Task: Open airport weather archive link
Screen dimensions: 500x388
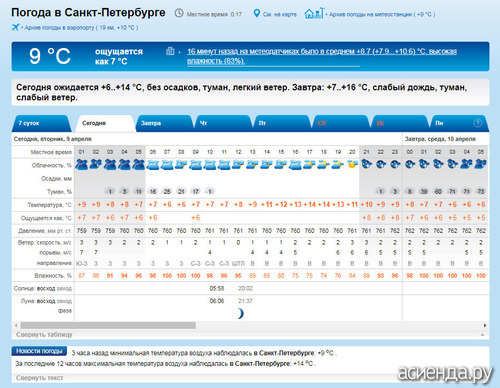Action: coord(81,28)
